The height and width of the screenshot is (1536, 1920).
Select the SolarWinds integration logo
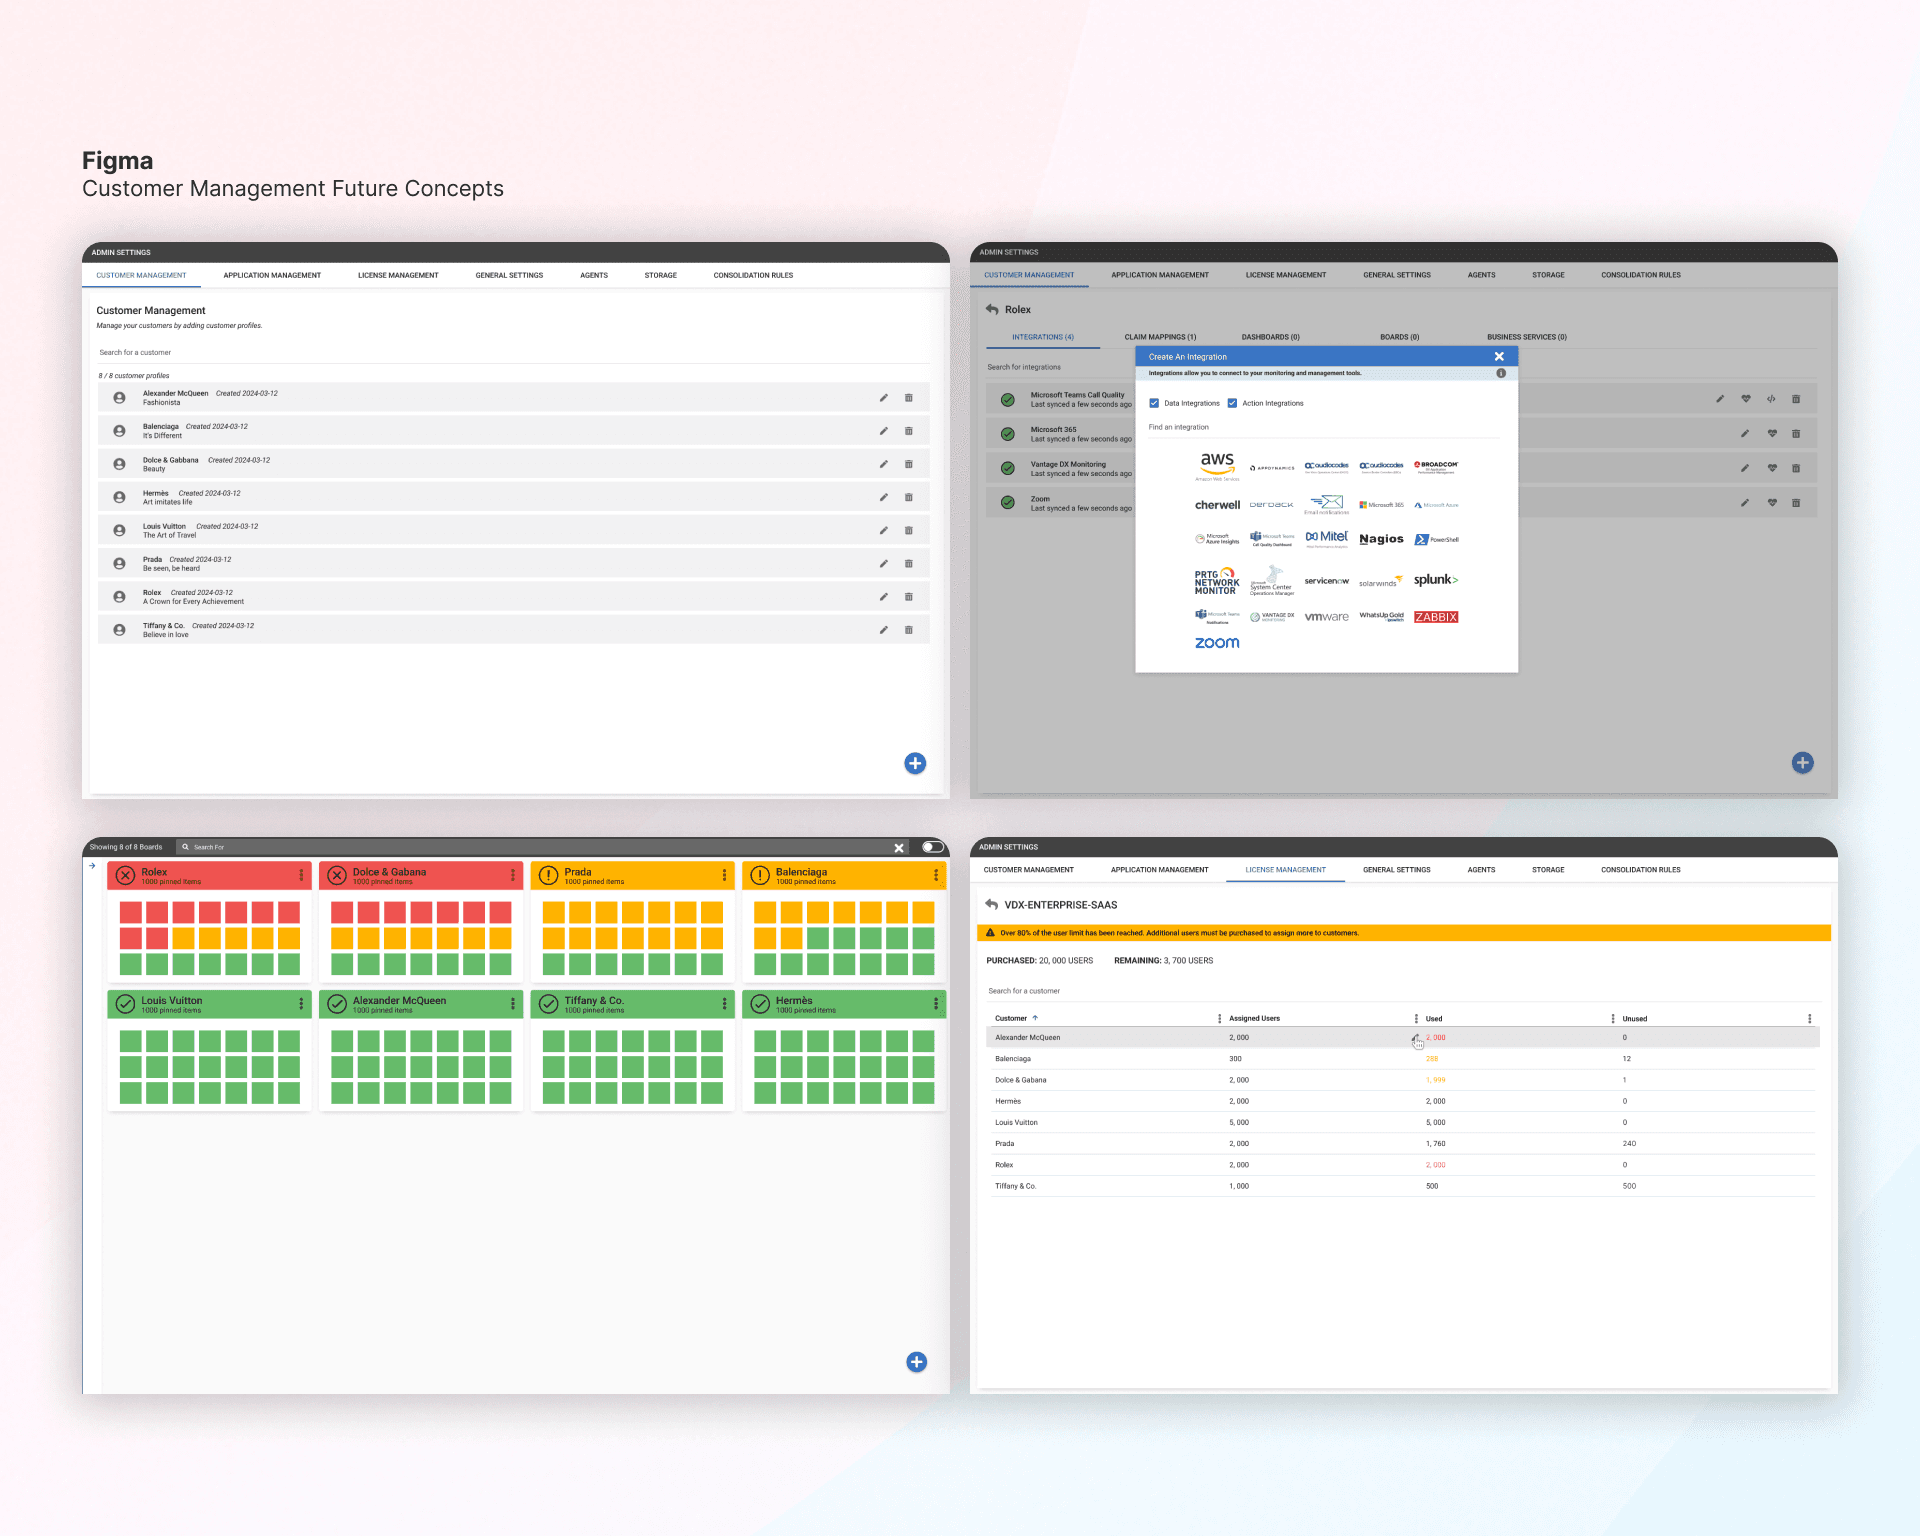1381,582
